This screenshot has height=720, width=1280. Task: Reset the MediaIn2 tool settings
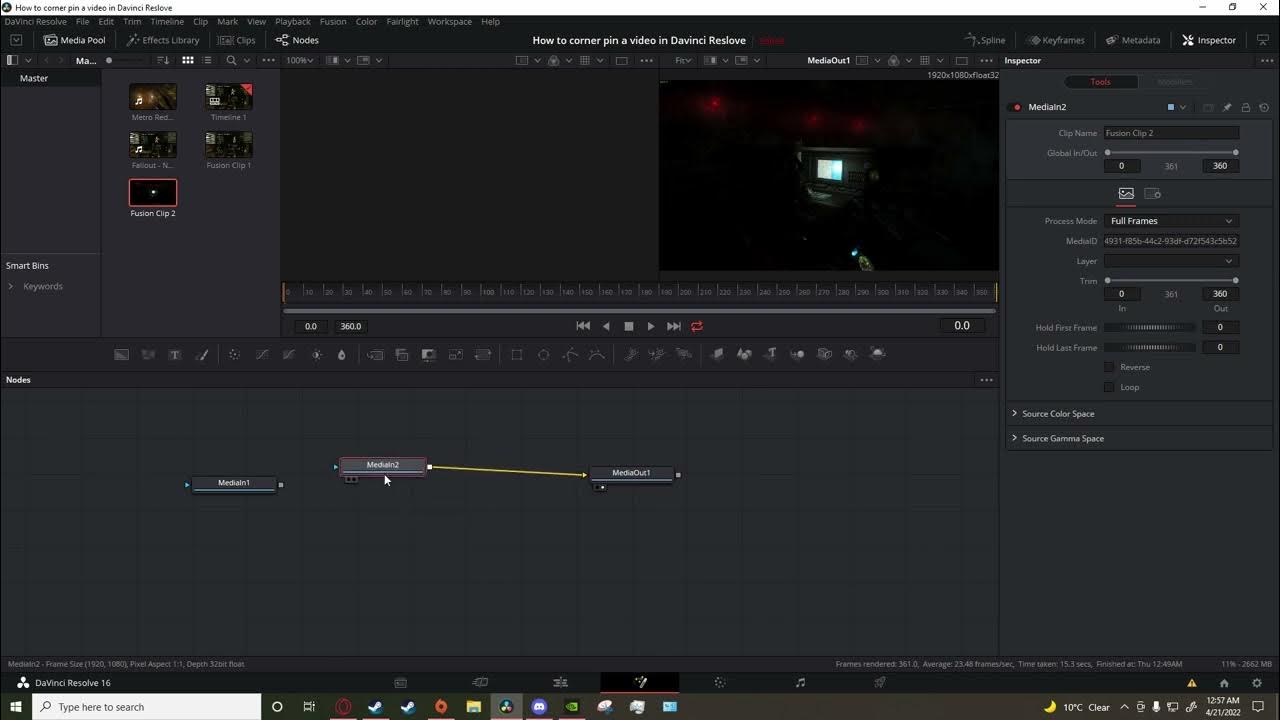[x=1264, y=107]
